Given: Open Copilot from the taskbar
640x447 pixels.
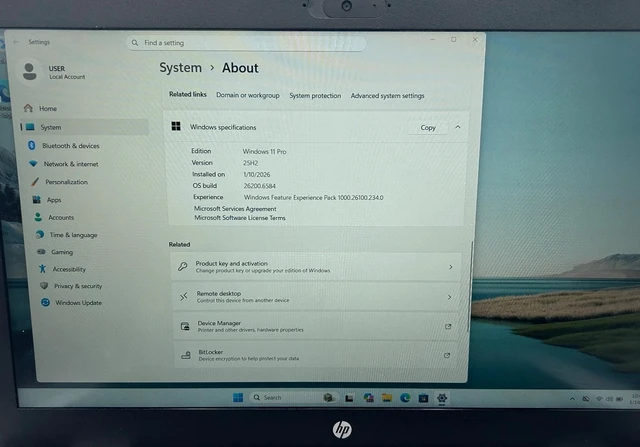Looking at the screenshot, I should [x=369, y=398].
